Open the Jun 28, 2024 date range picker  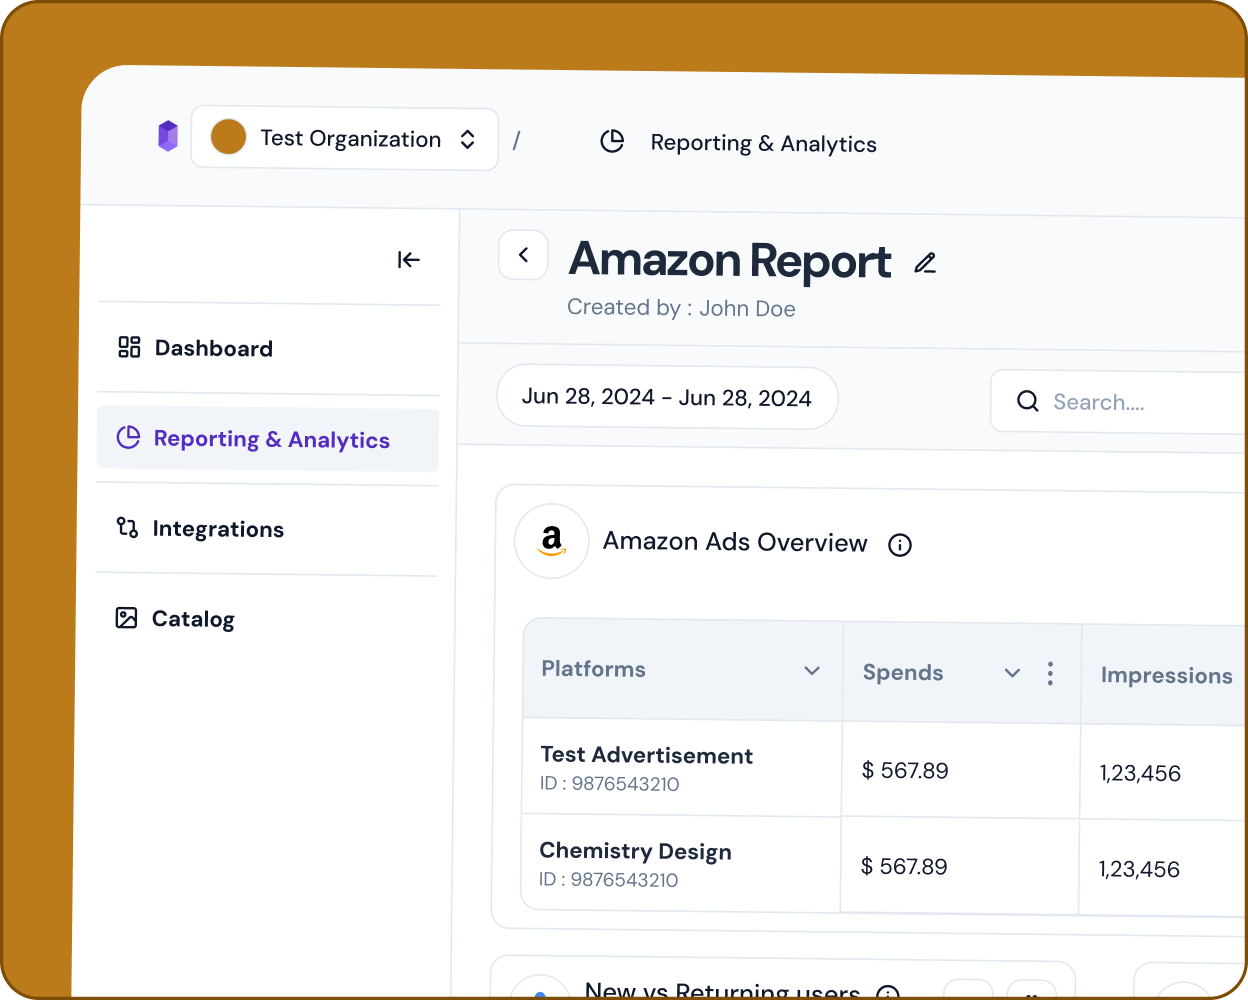pos(667,397)
